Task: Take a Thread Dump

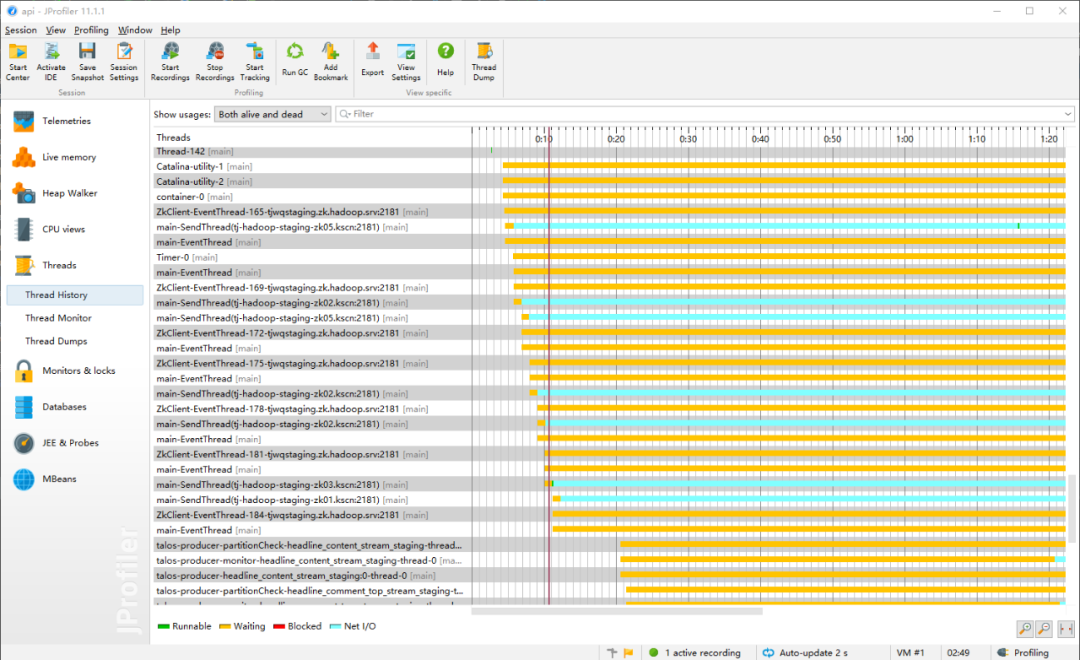Action: pyautogui.click(x=484, y=61)
